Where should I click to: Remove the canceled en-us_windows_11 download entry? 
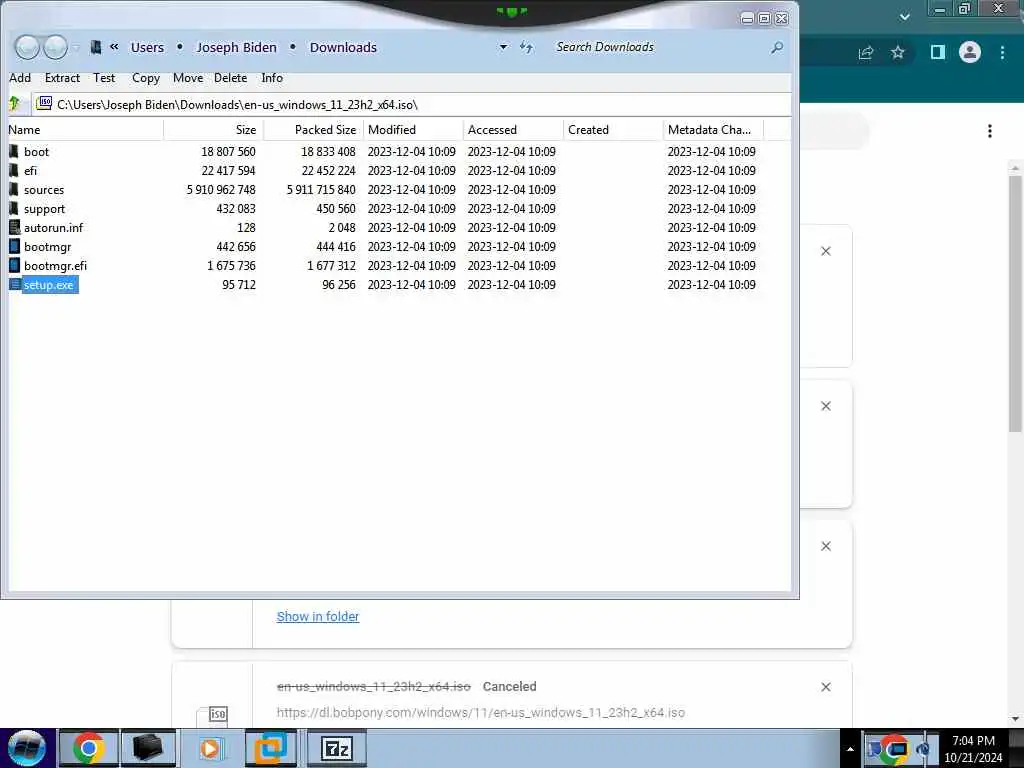825,687
